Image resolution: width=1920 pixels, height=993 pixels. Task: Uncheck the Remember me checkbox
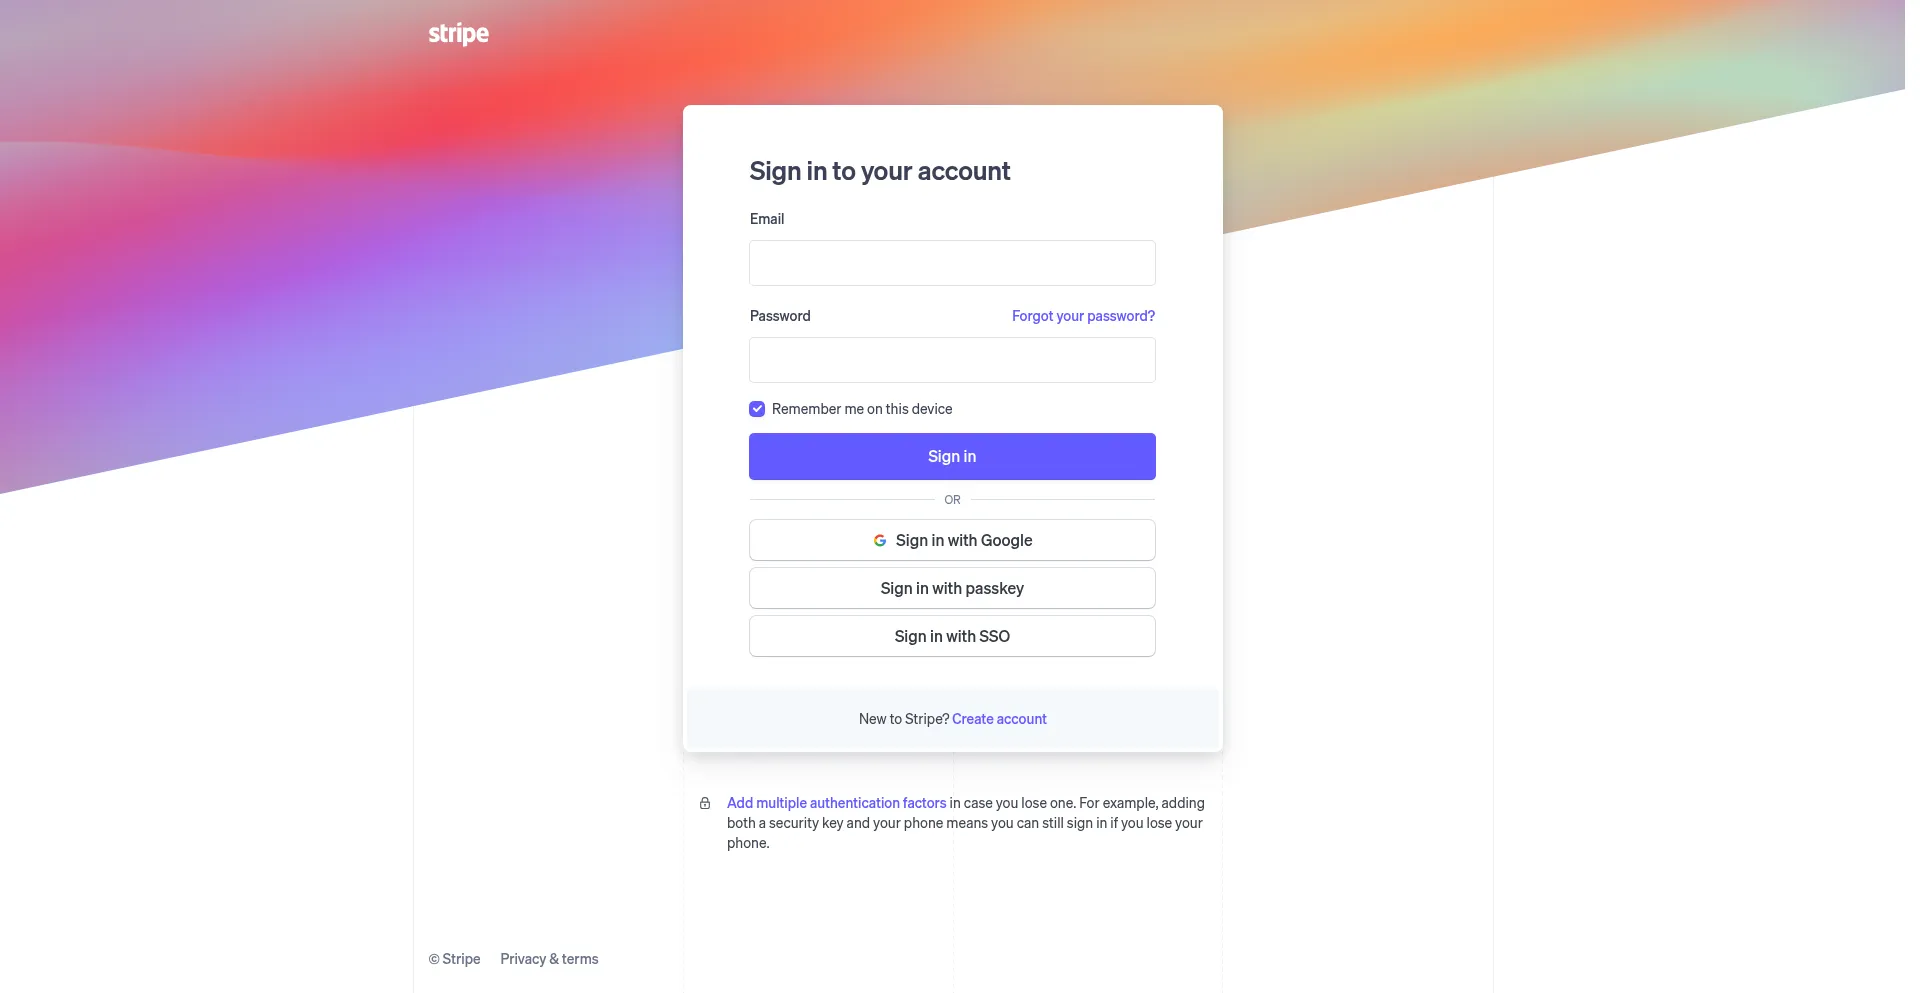tap(757, 409)
